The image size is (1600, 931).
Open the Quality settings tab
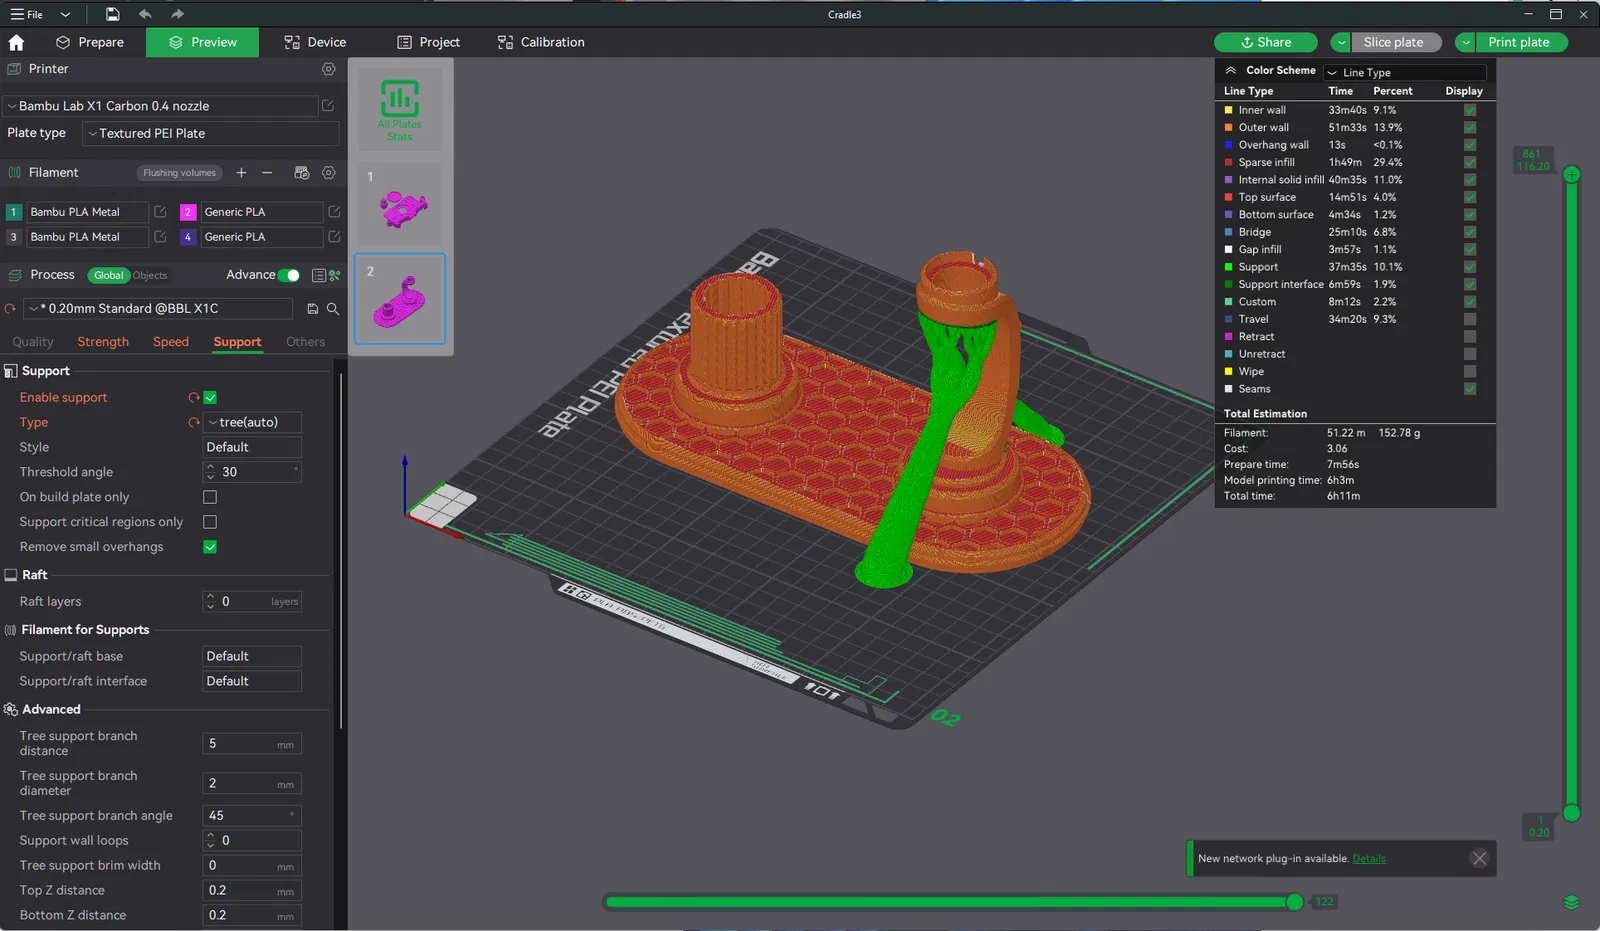[33, 342]
